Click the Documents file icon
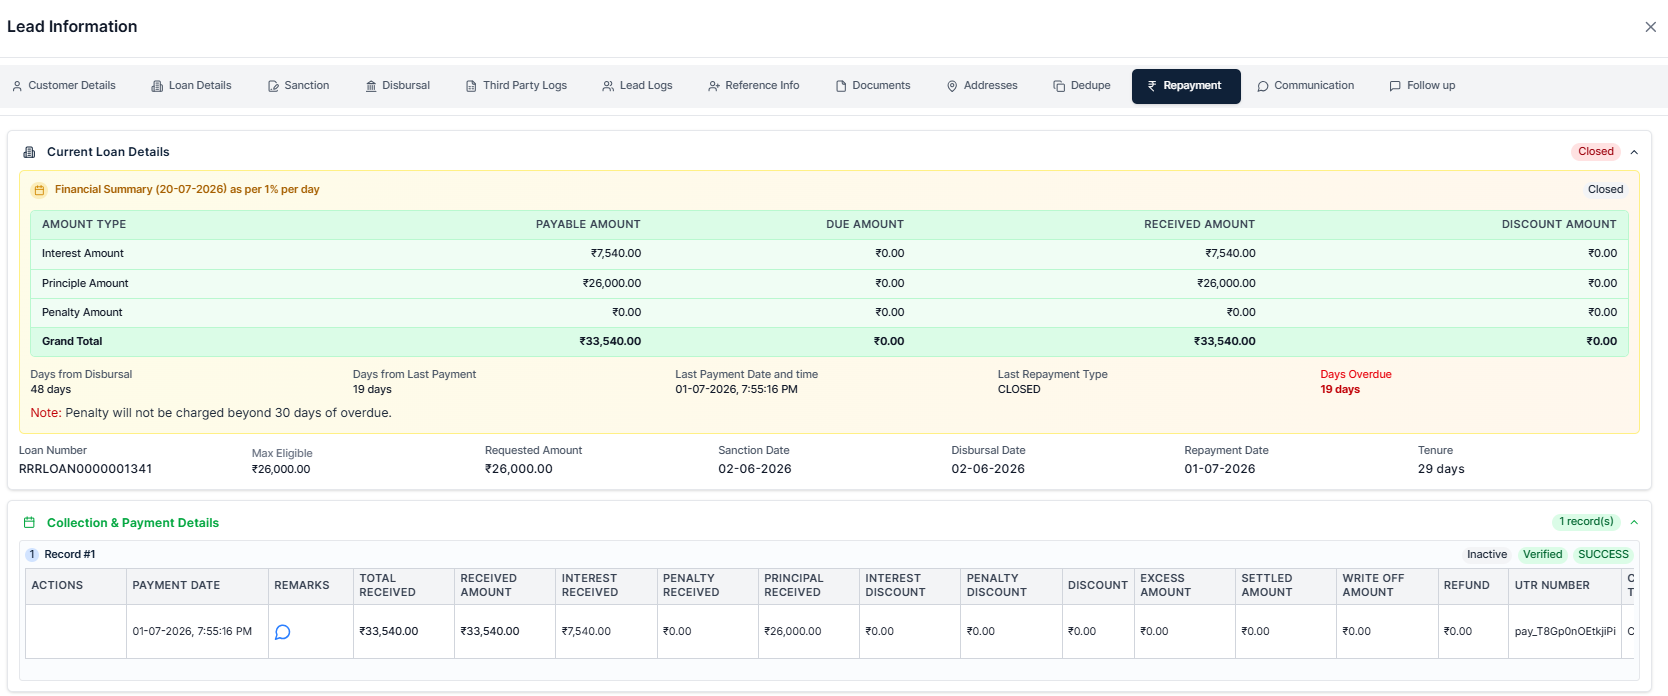1668x696 pixels. point(841,86)
